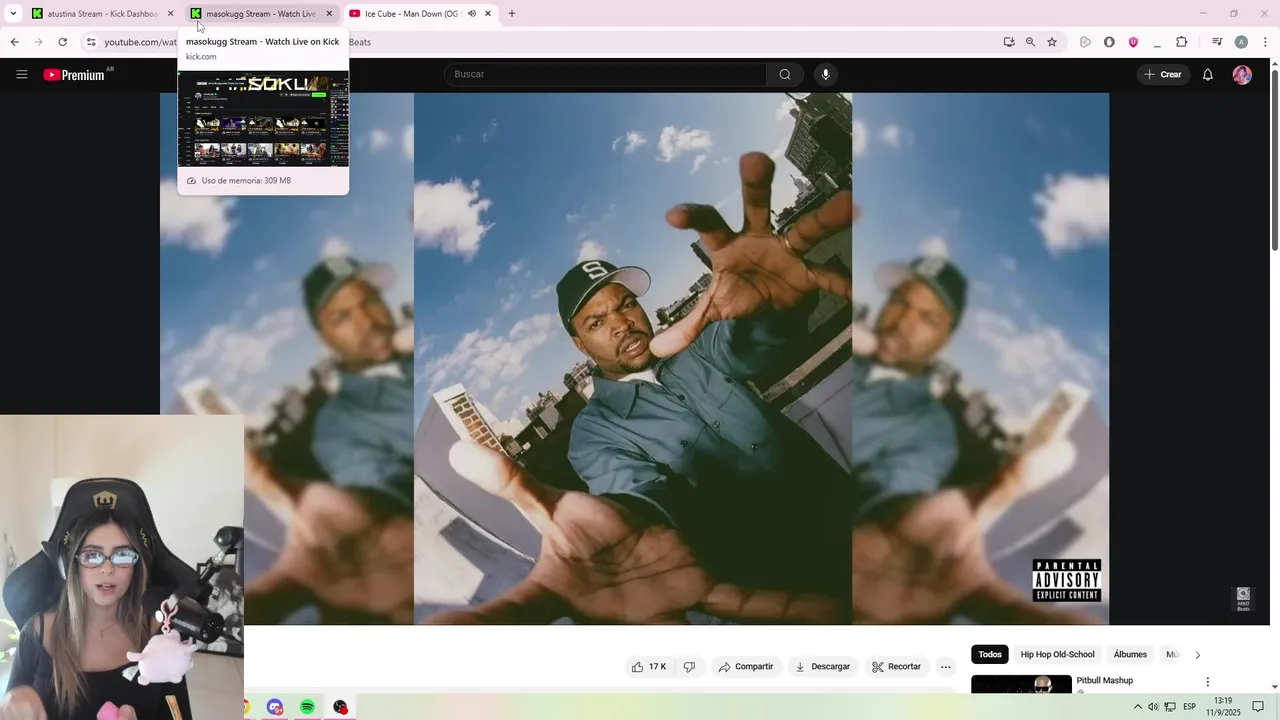Image resolution: width=1280 pixels, height=720 pixels.
Task: Open the Chrome extensions puzzle icon
Action: point(1181,42)
